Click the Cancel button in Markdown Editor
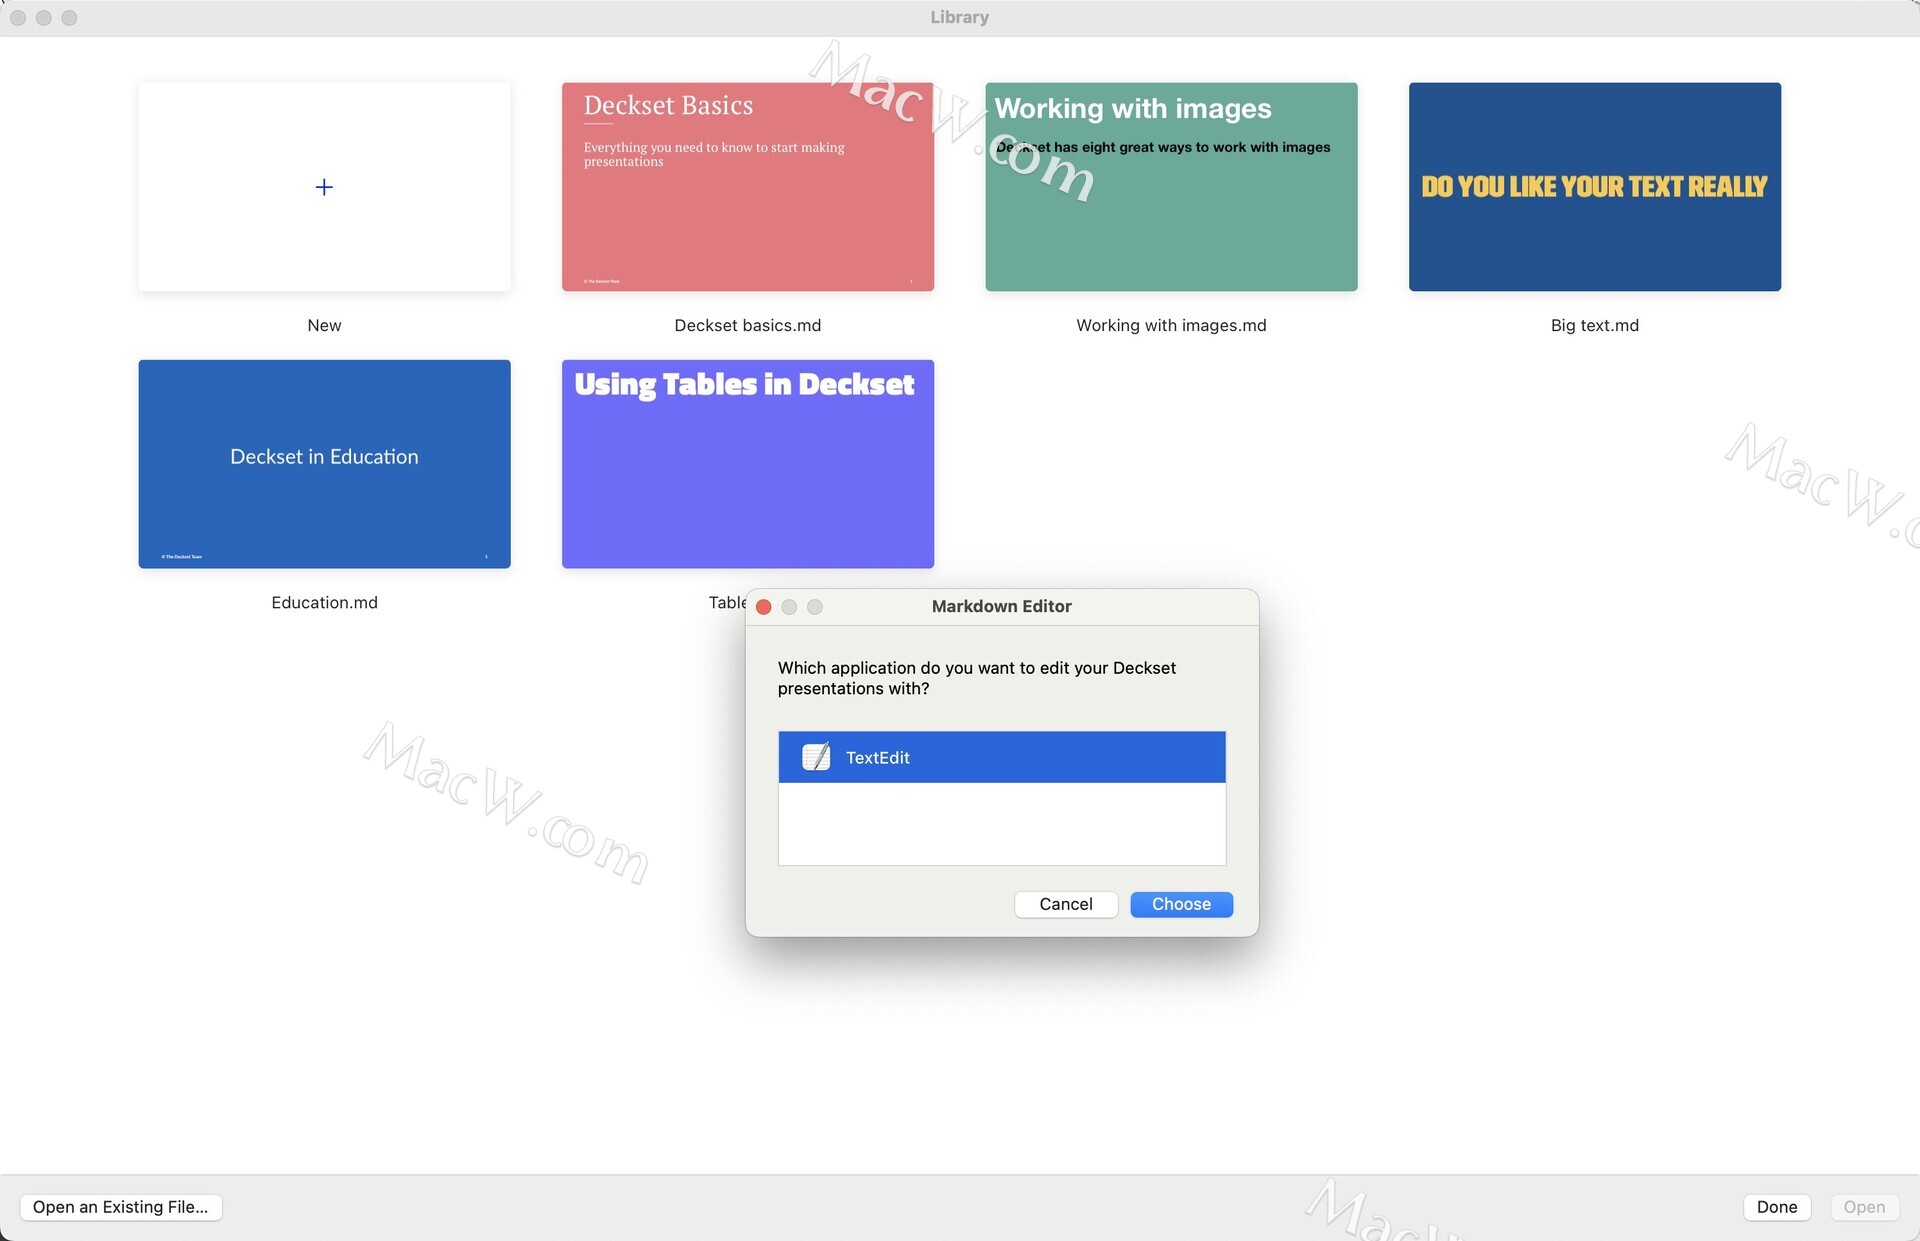Viewport: 1920px width, 1241px height. pos(1066,904)
